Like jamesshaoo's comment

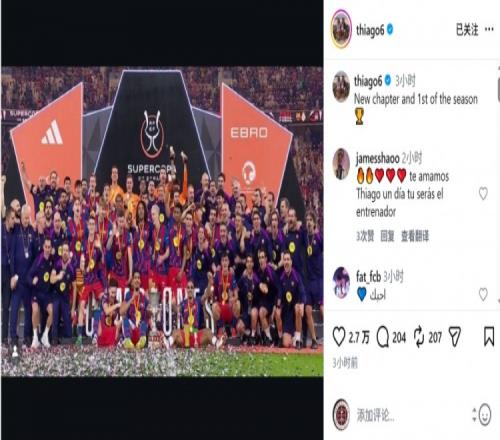pos(483,193)
